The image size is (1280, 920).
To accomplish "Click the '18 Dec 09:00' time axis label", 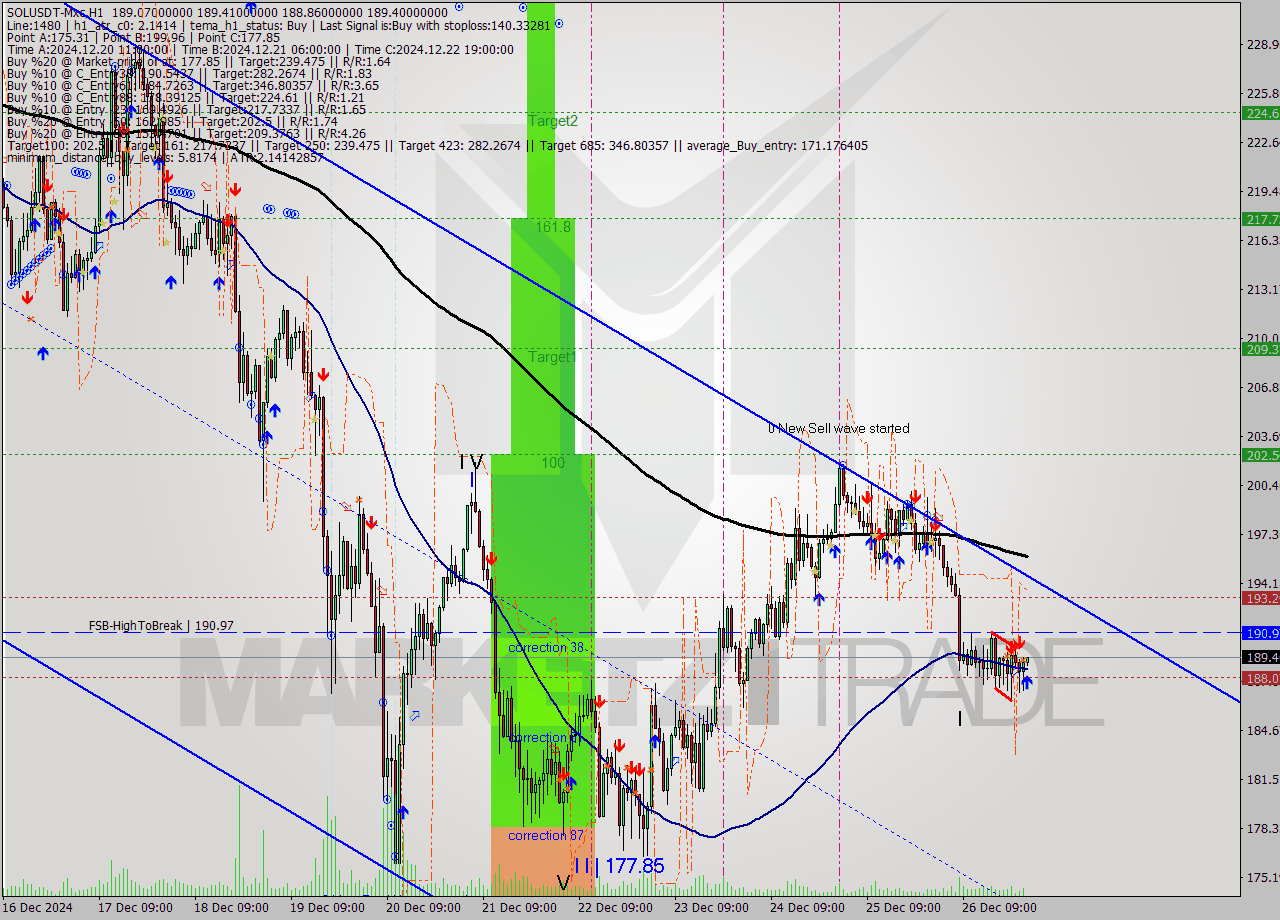I will (231, 908).
